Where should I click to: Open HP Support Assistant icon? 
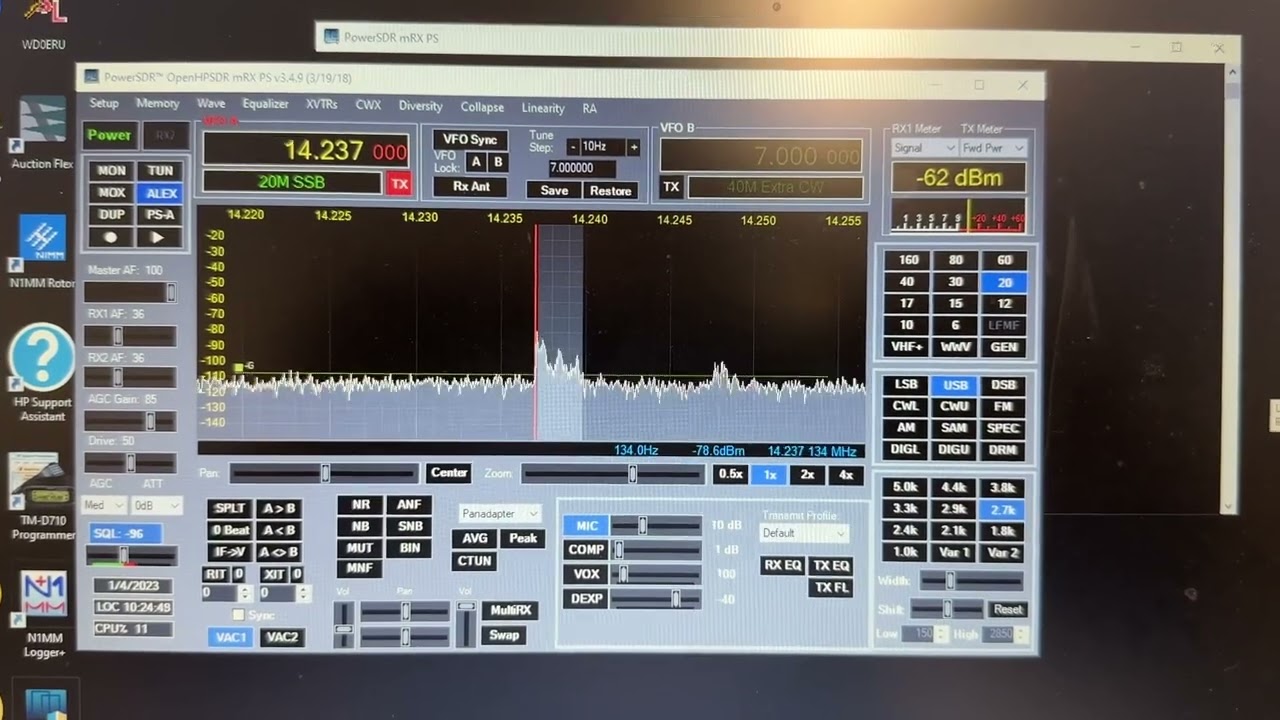point(42,373)
